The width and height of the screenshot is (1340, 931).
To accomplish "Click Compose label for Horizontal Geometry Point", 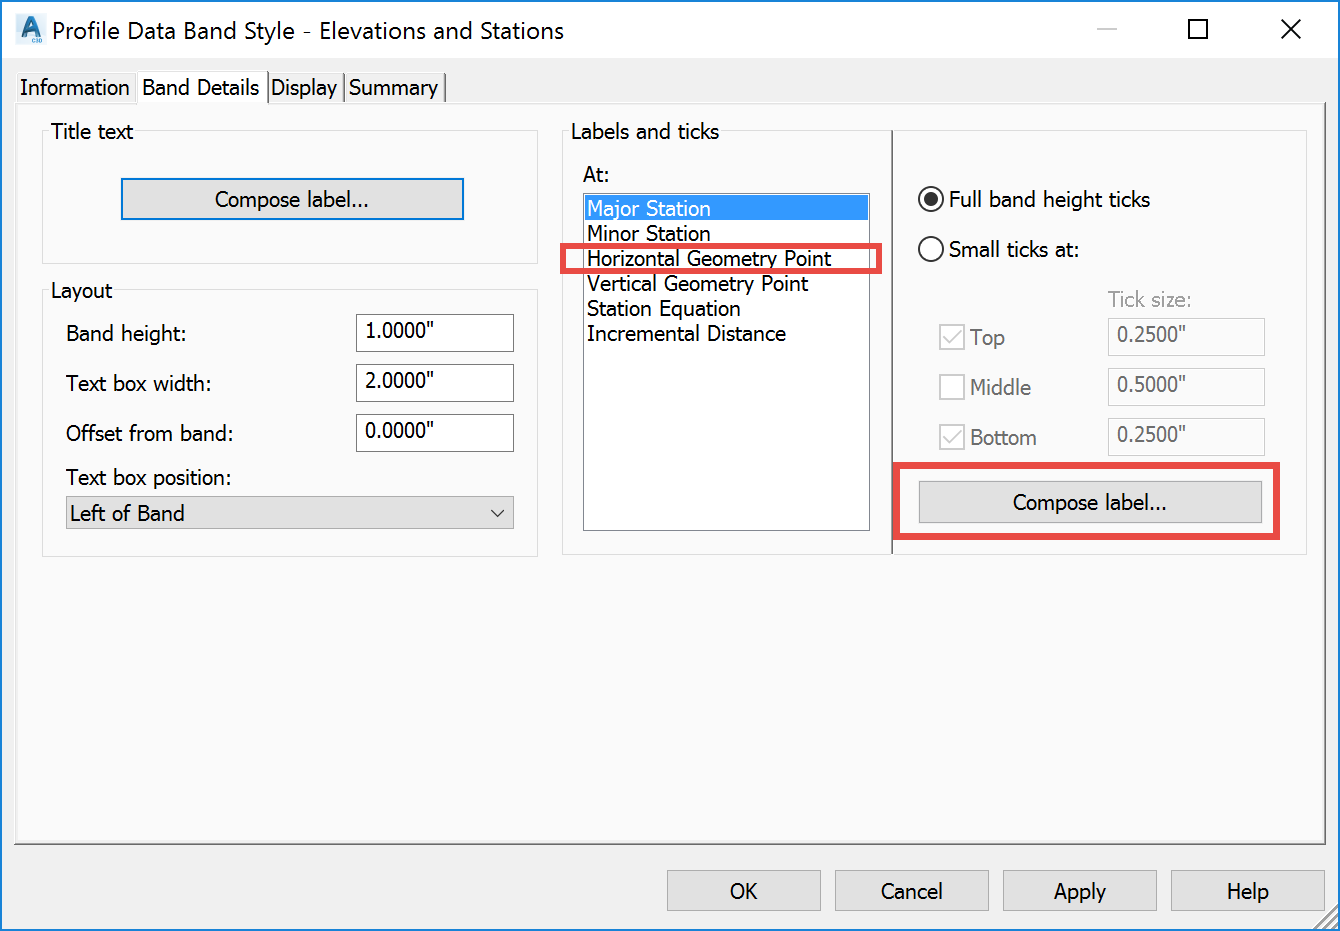I will (1088, 502).
